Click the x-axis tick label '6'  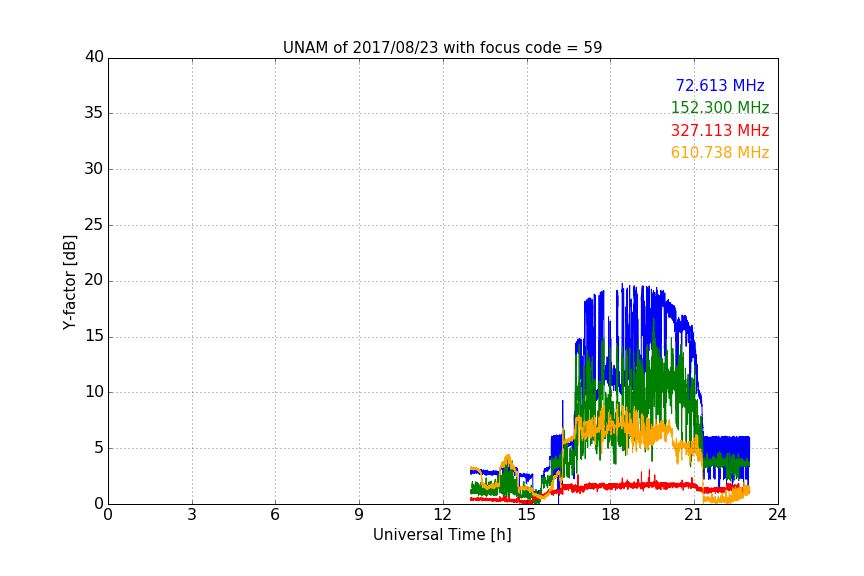click(275, 515)
